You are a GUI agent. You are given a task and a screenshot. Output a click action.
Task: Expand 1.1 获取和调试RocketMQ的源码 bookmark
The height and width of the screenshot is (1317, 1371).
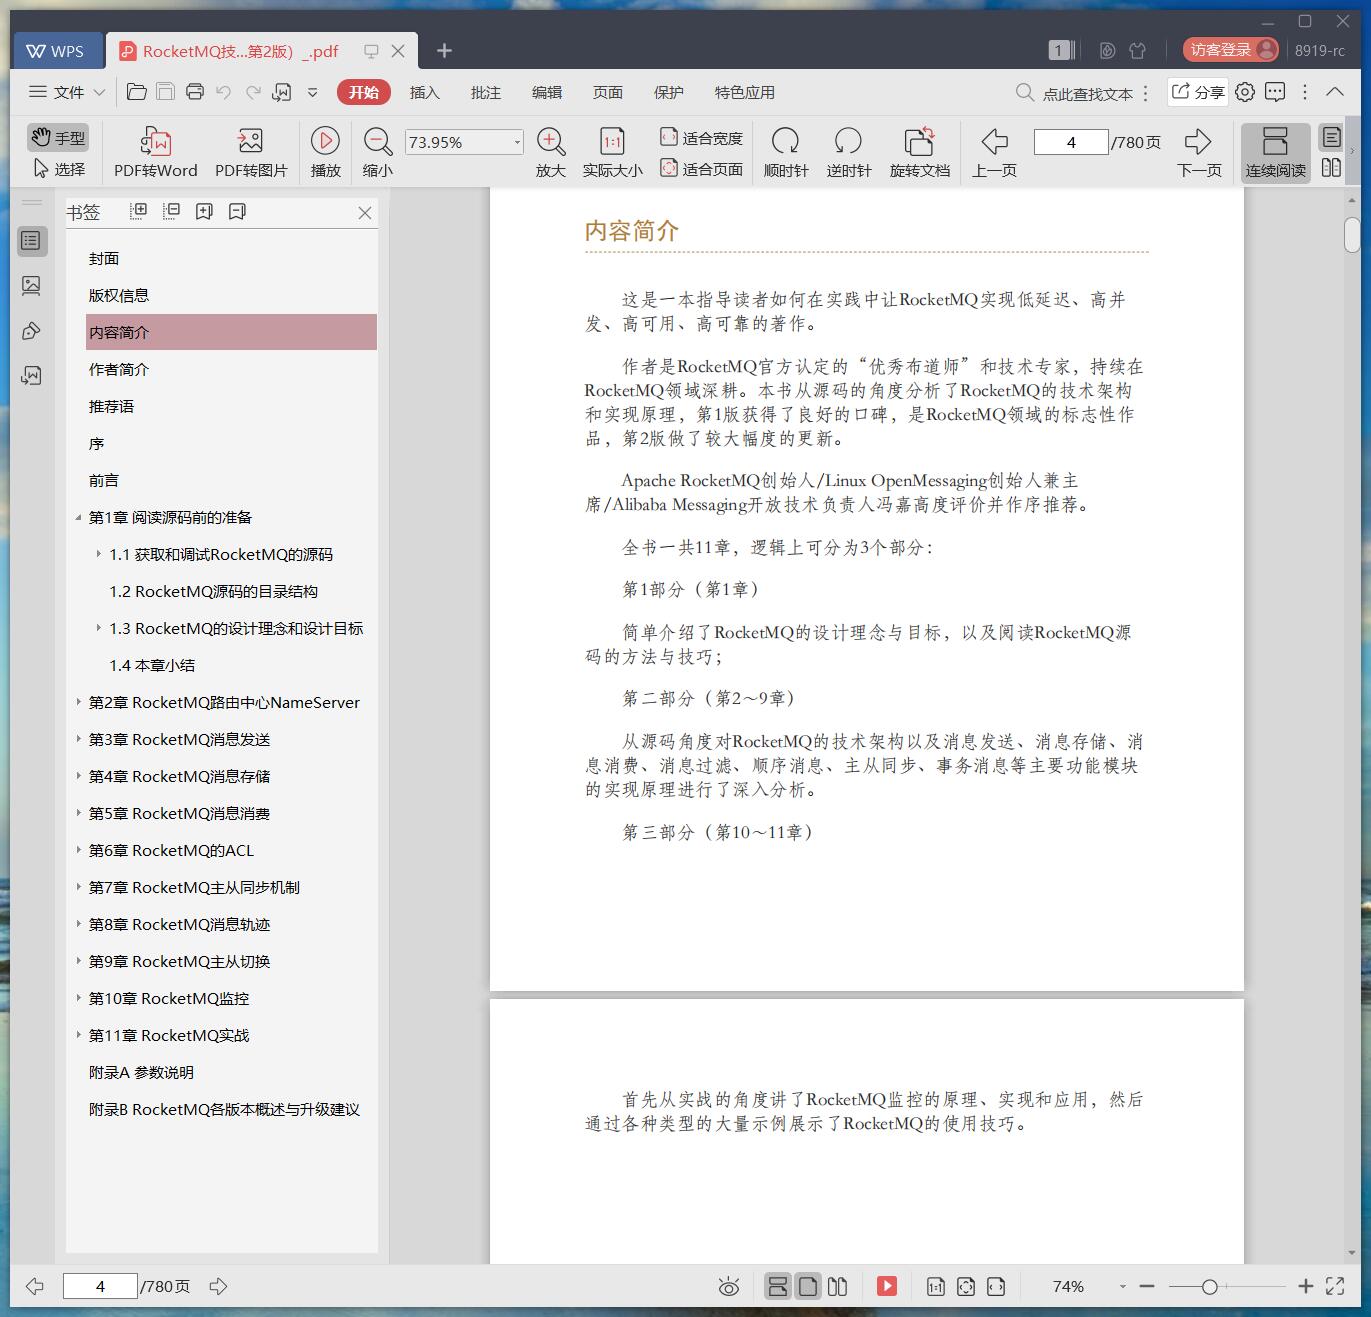(x=98, y=554)
